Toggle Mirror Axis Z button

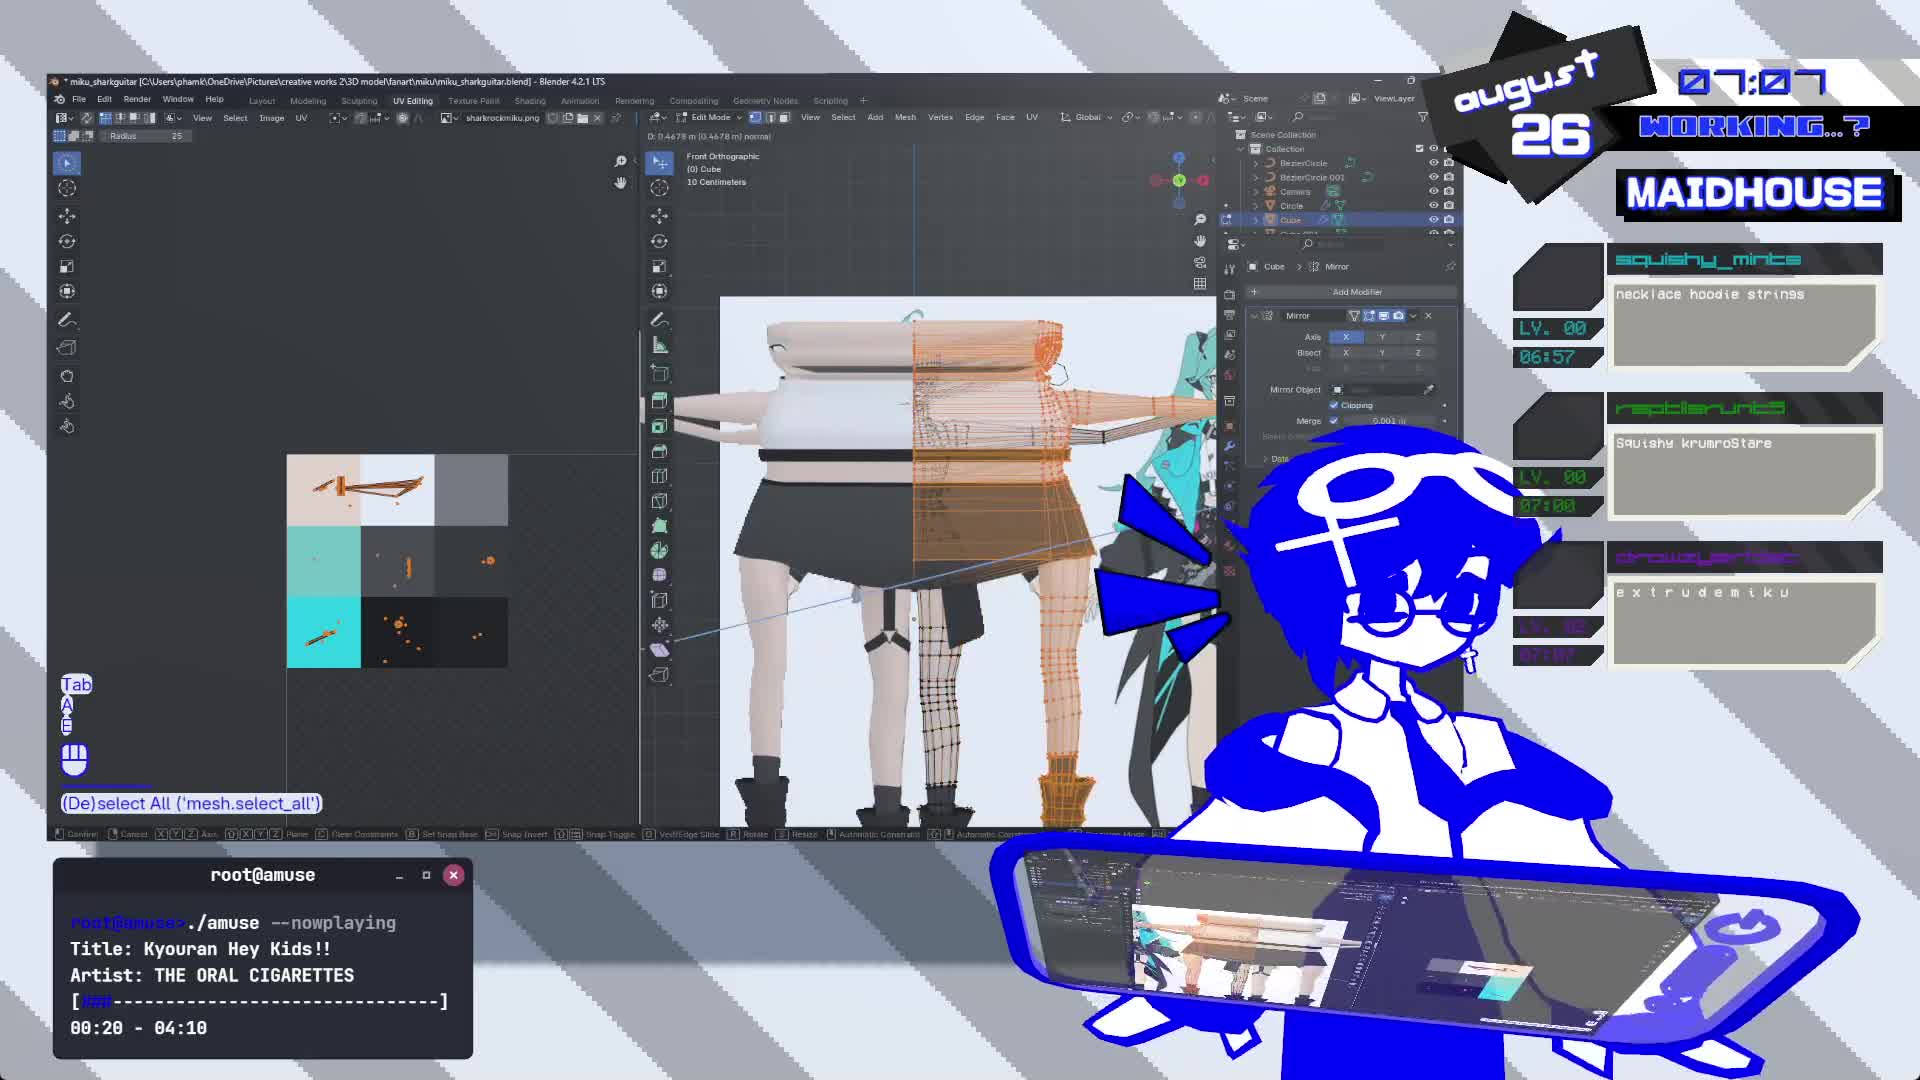tap(1418, 337)
